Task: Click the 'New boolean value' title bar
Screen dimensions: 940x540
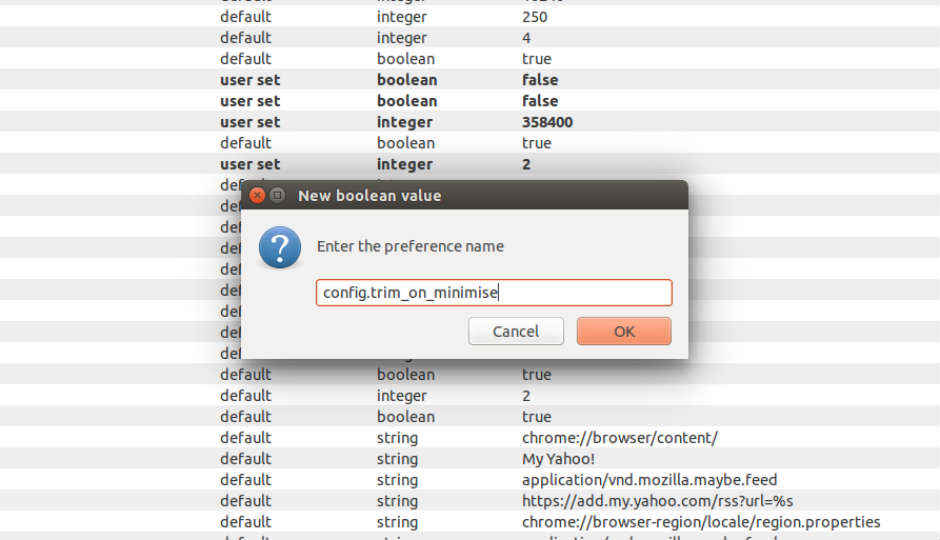Action: pos(465,195)
